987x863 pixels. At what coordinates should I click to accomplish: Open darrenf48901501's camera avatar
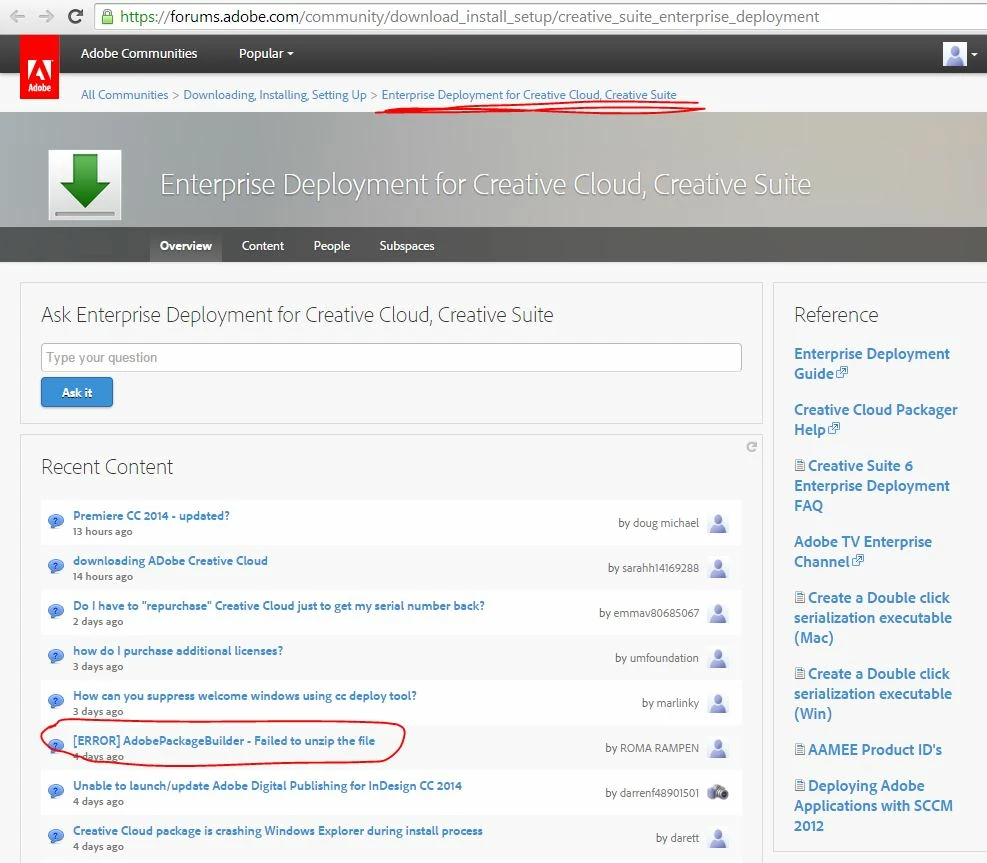point(718,792)
